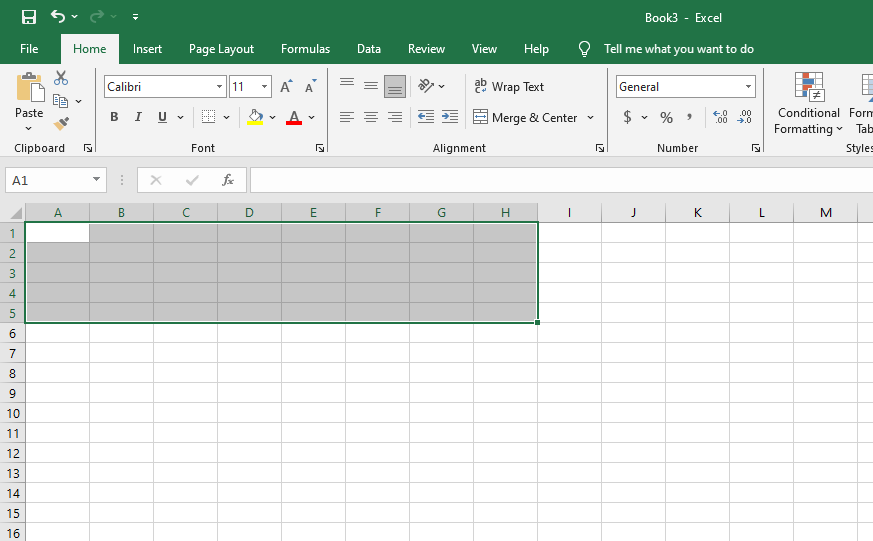Undo the last action
873x541 pixels.
pos(58,16)
